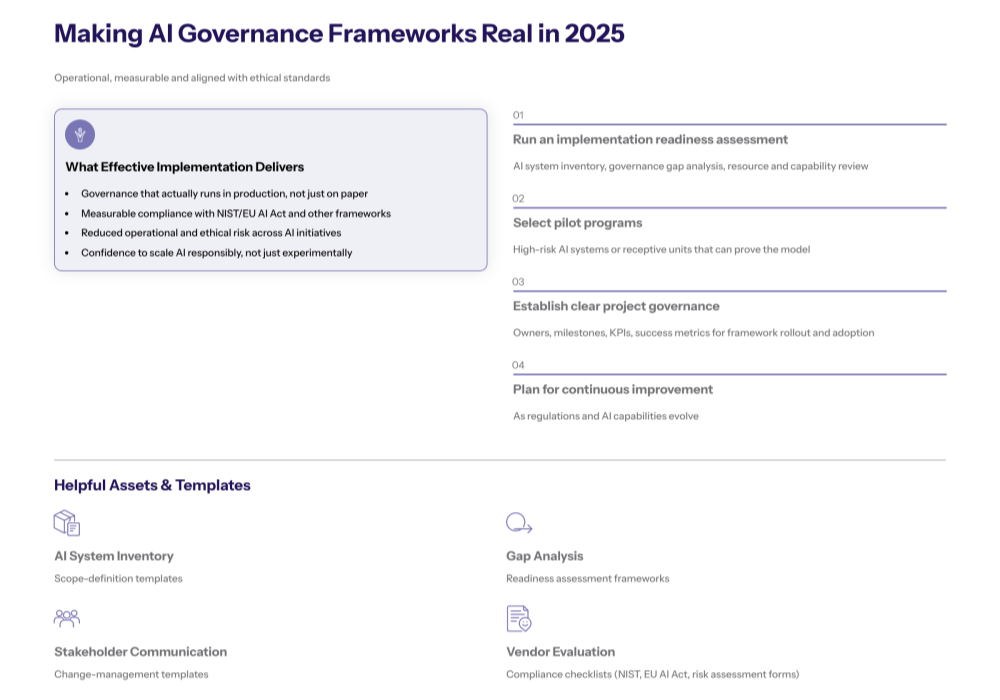Click the Stakeholder Communication people icon

[x=66, y=617]
